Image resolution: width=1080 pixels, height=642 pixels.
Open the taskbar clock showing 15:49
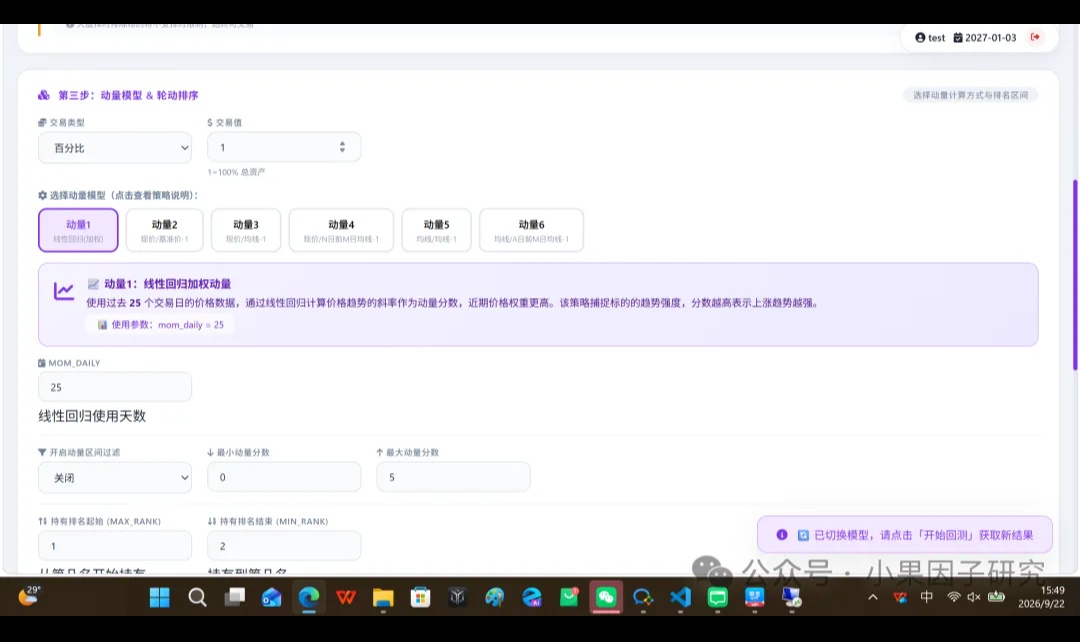coord(1041,597)
